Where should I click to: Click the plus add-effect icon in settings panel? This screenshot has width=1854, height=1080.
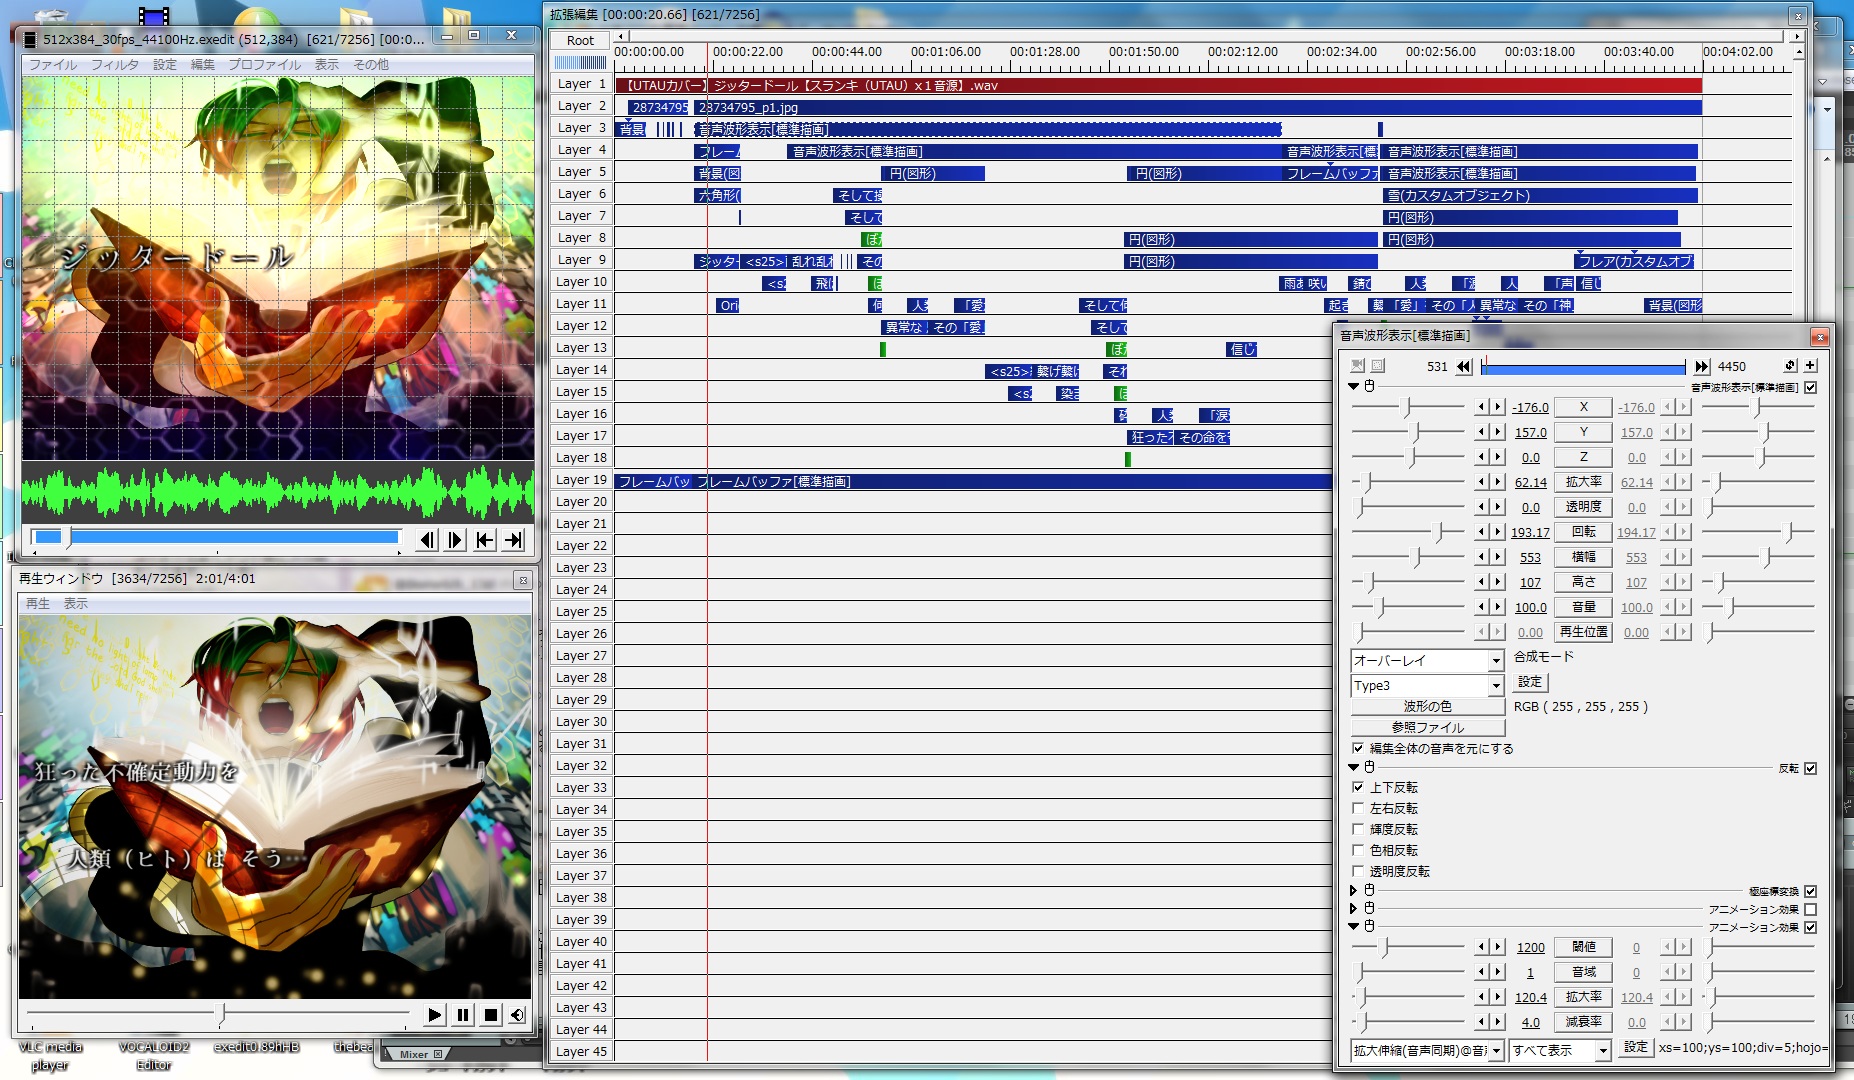(x=1811, y=366)
